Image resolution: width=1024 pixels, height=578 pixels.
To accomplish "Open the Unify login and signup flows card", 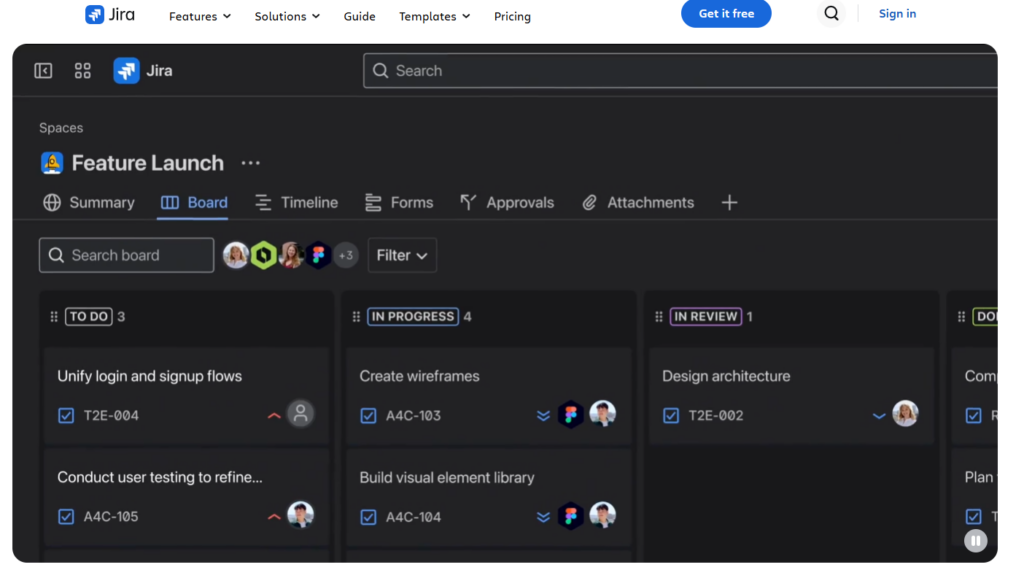I will click(186, 396).
